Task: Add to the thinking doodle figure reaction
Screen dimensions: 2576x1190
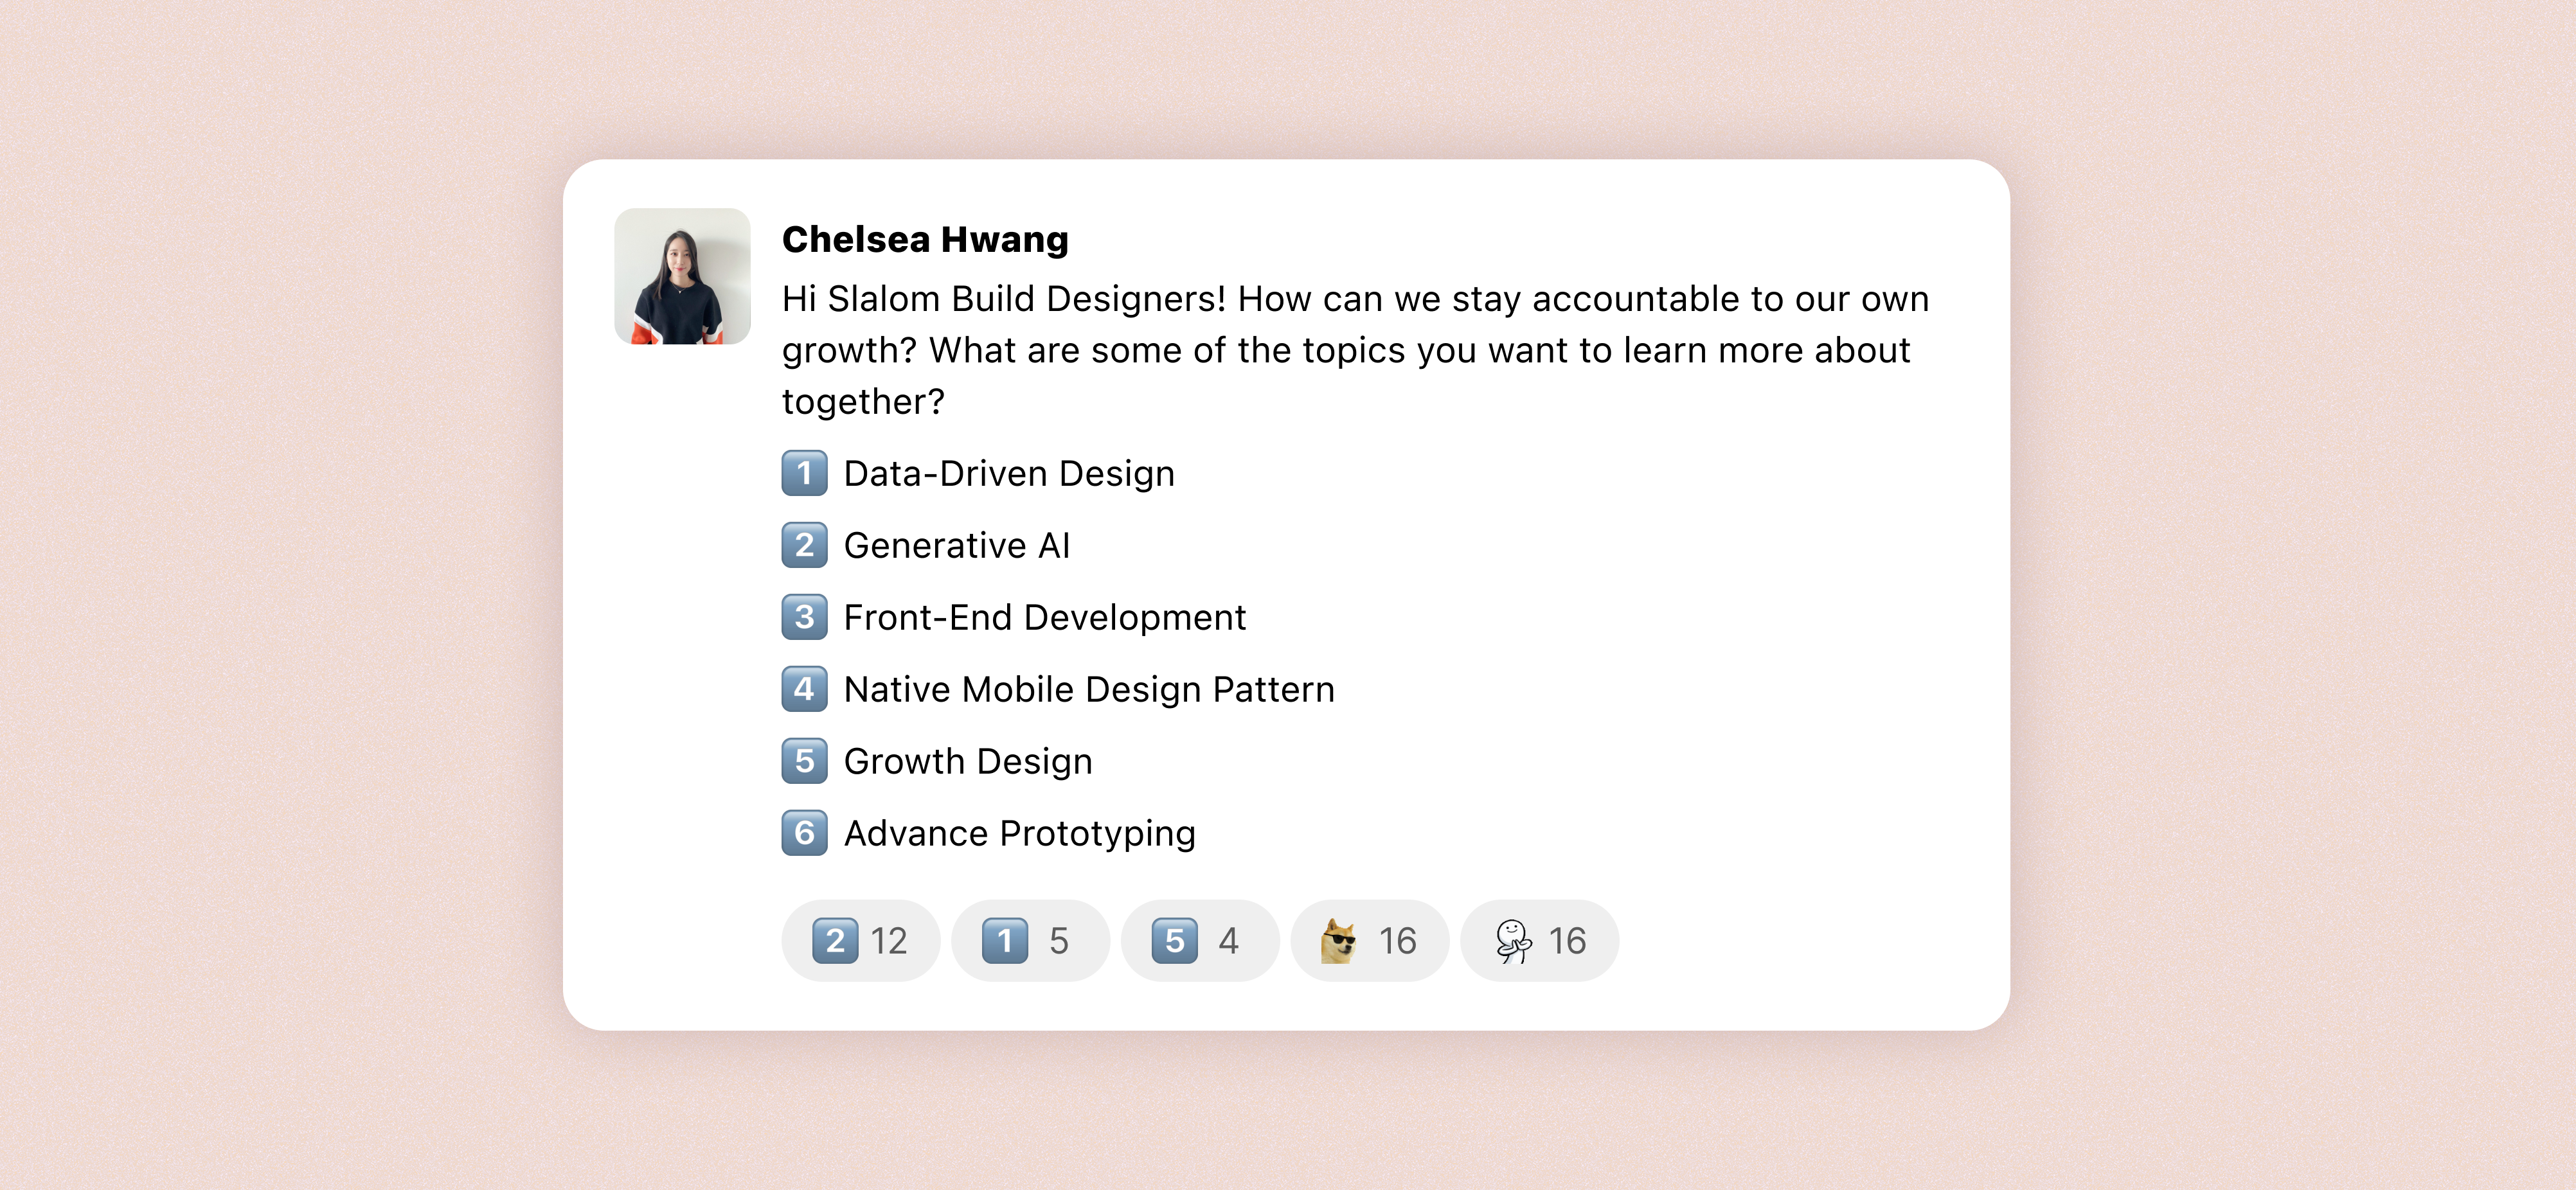Action: tap(1539, 941)
